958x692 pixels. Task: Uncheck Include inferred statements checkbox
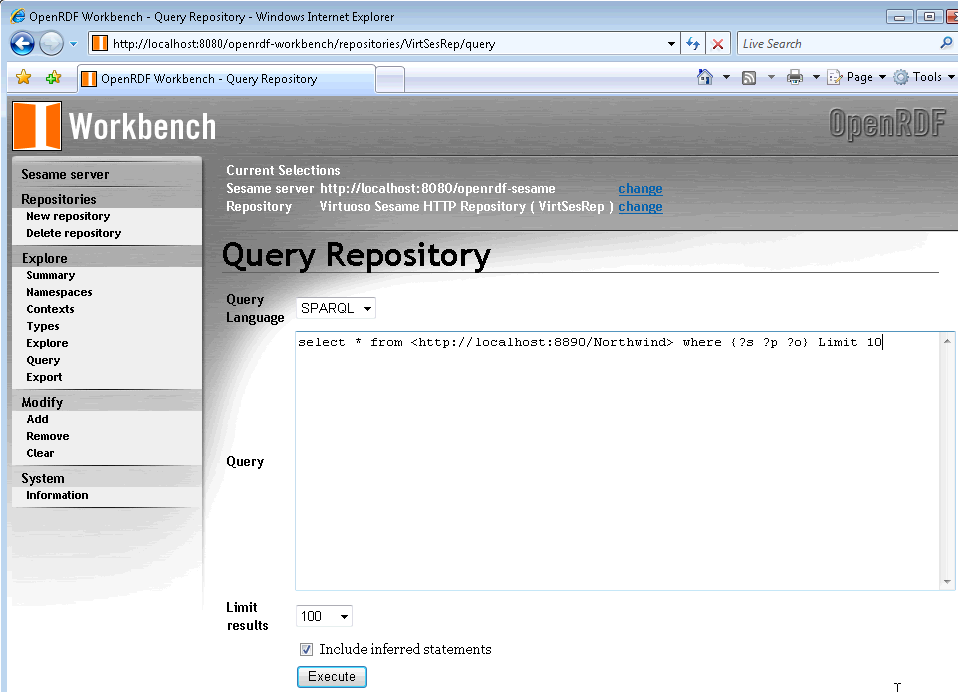coord(307,650)
